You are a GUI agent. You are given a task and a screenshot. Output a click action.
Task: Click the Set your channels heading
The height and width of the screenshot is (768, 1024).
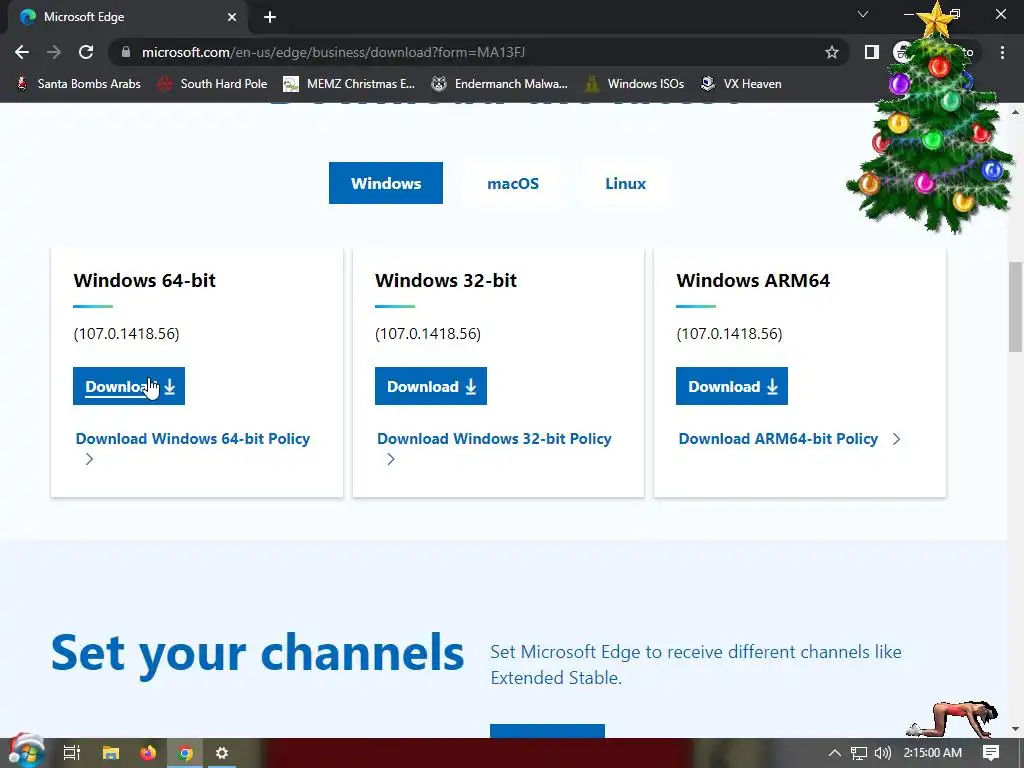(257, 653)
